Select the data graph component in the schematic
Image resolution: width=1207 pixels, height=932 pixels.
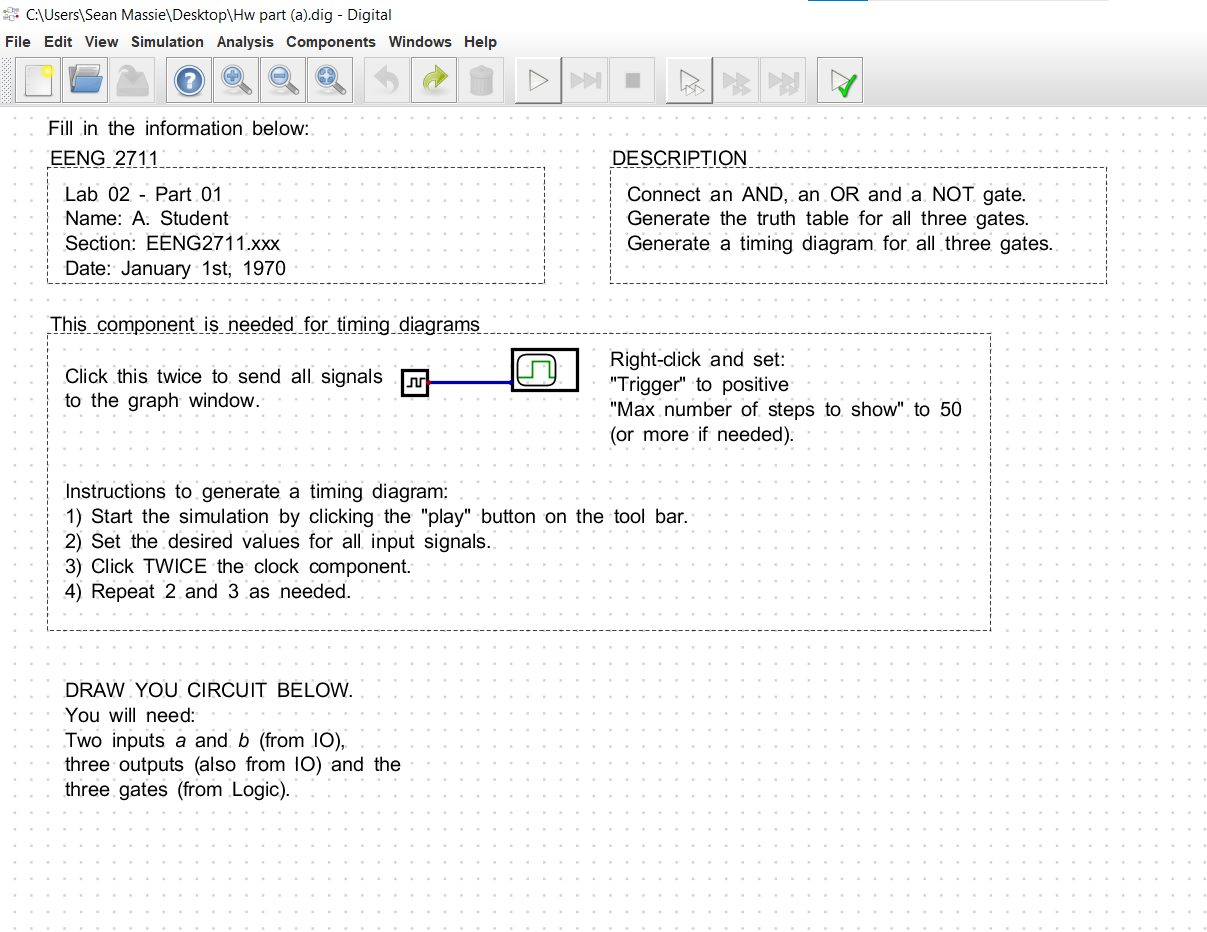[x=544, y=369]
